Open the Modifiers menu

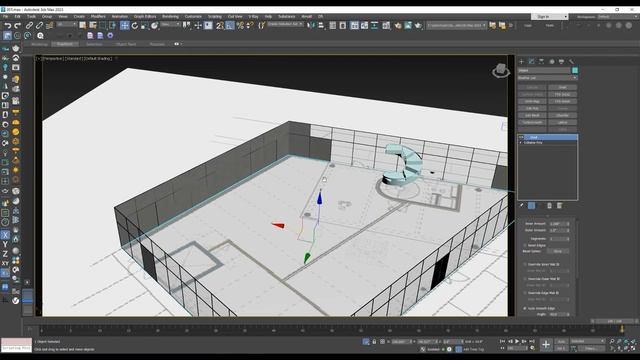tap(98, 17)
